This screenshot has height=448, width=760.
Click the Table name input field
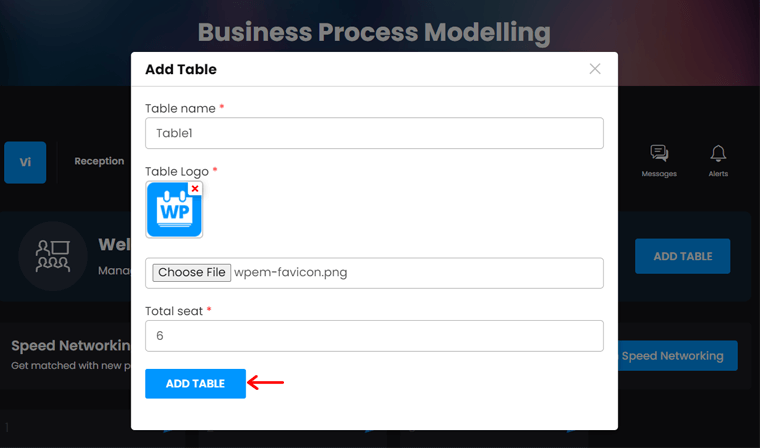click(x=374, y=133)
